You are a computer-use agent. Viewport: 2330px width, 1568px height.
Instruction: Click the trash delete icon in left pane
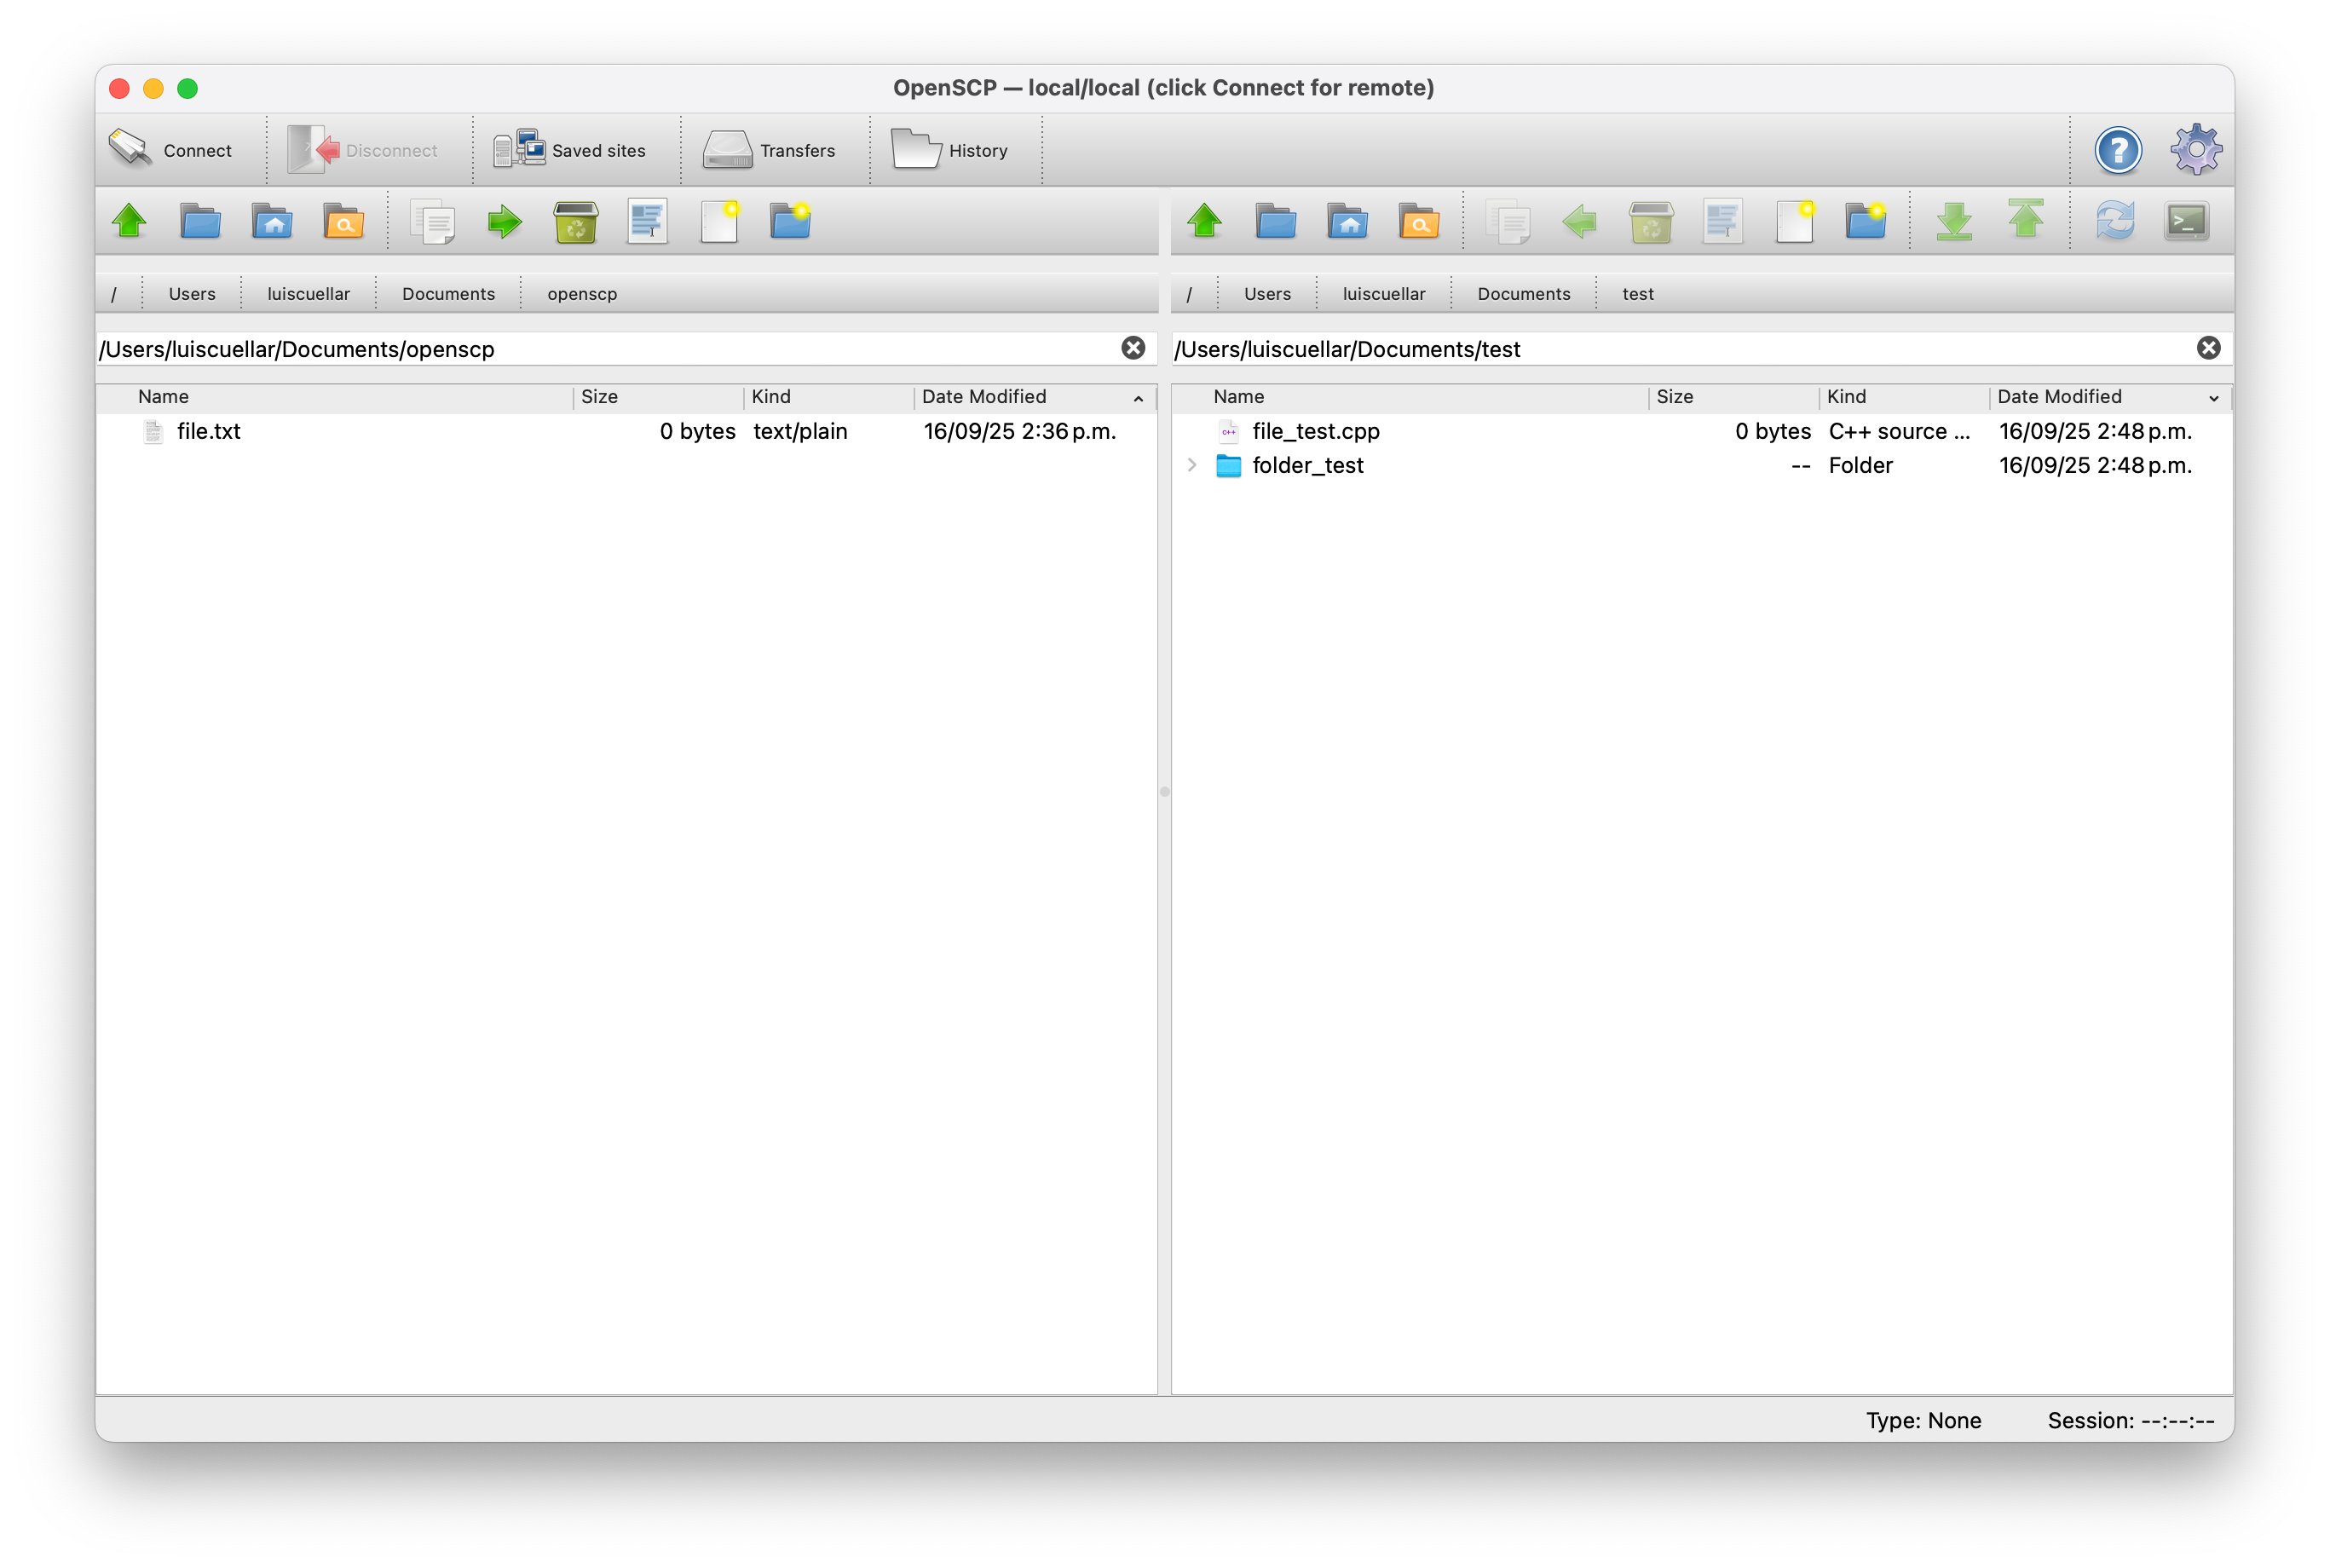(576, 221)
